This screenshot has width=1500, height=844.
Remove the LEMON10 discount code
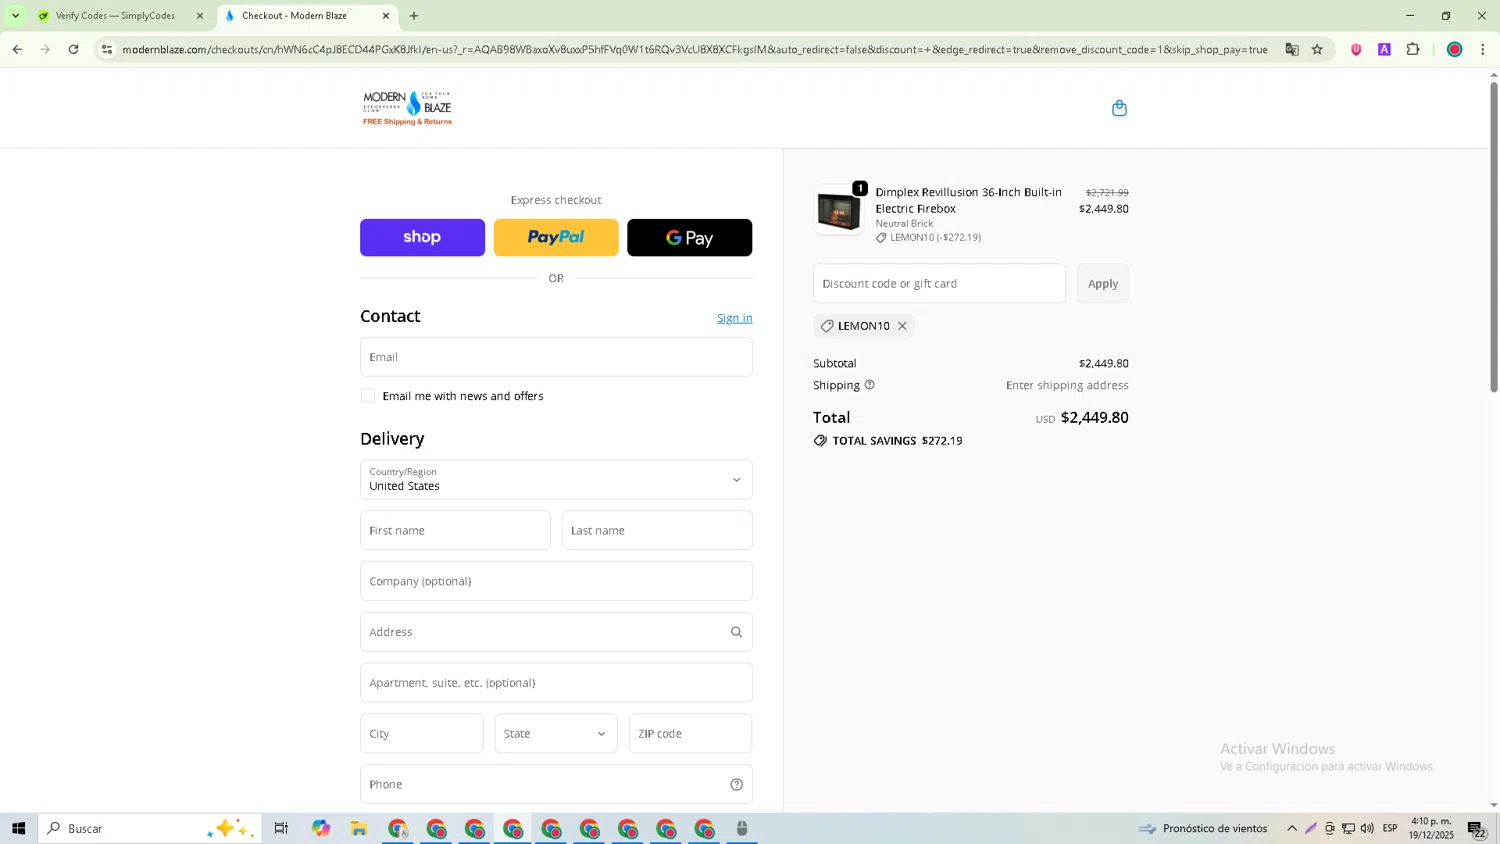902,326
